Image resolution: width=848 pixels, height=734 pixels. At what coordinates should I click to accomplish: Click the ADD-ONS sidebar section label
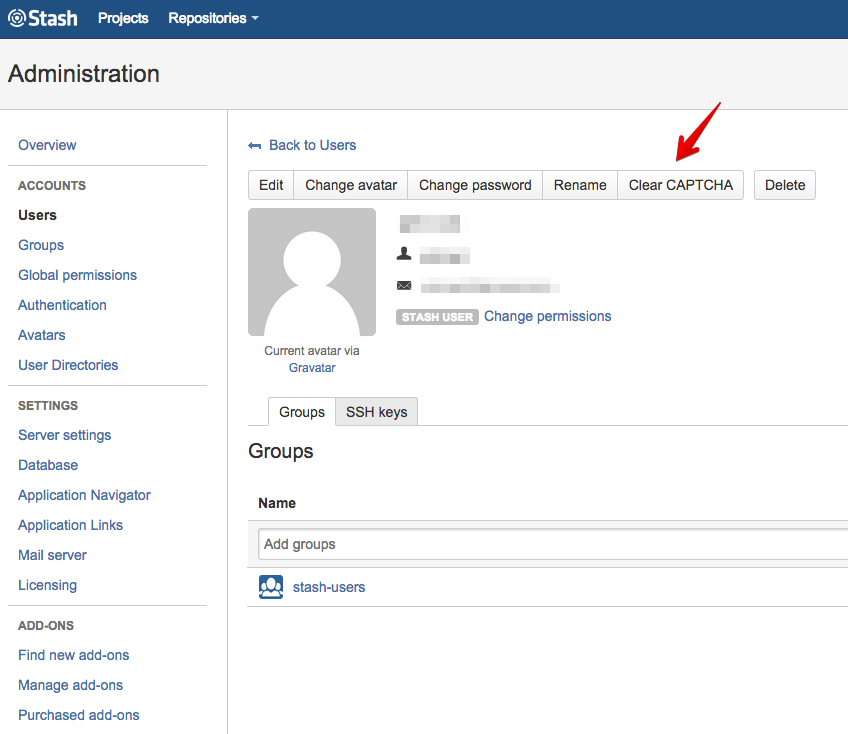(46, 626)
